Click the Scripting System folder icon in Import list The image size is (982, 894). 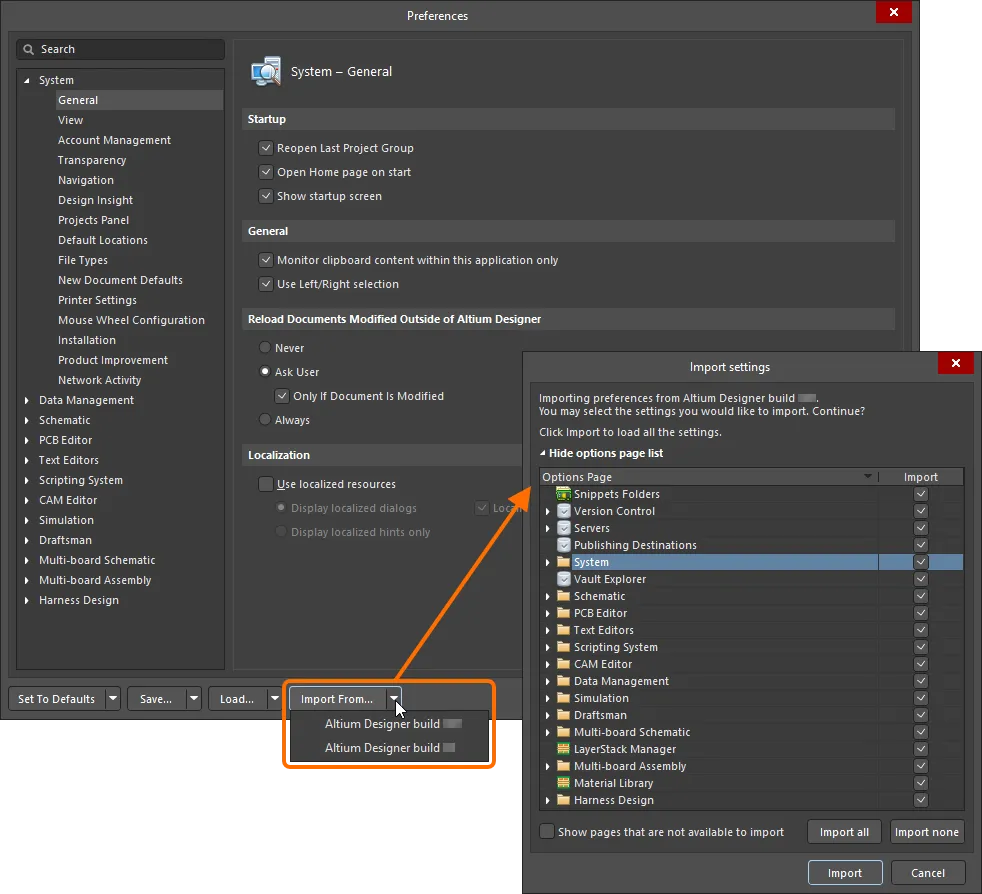[563, 646]
